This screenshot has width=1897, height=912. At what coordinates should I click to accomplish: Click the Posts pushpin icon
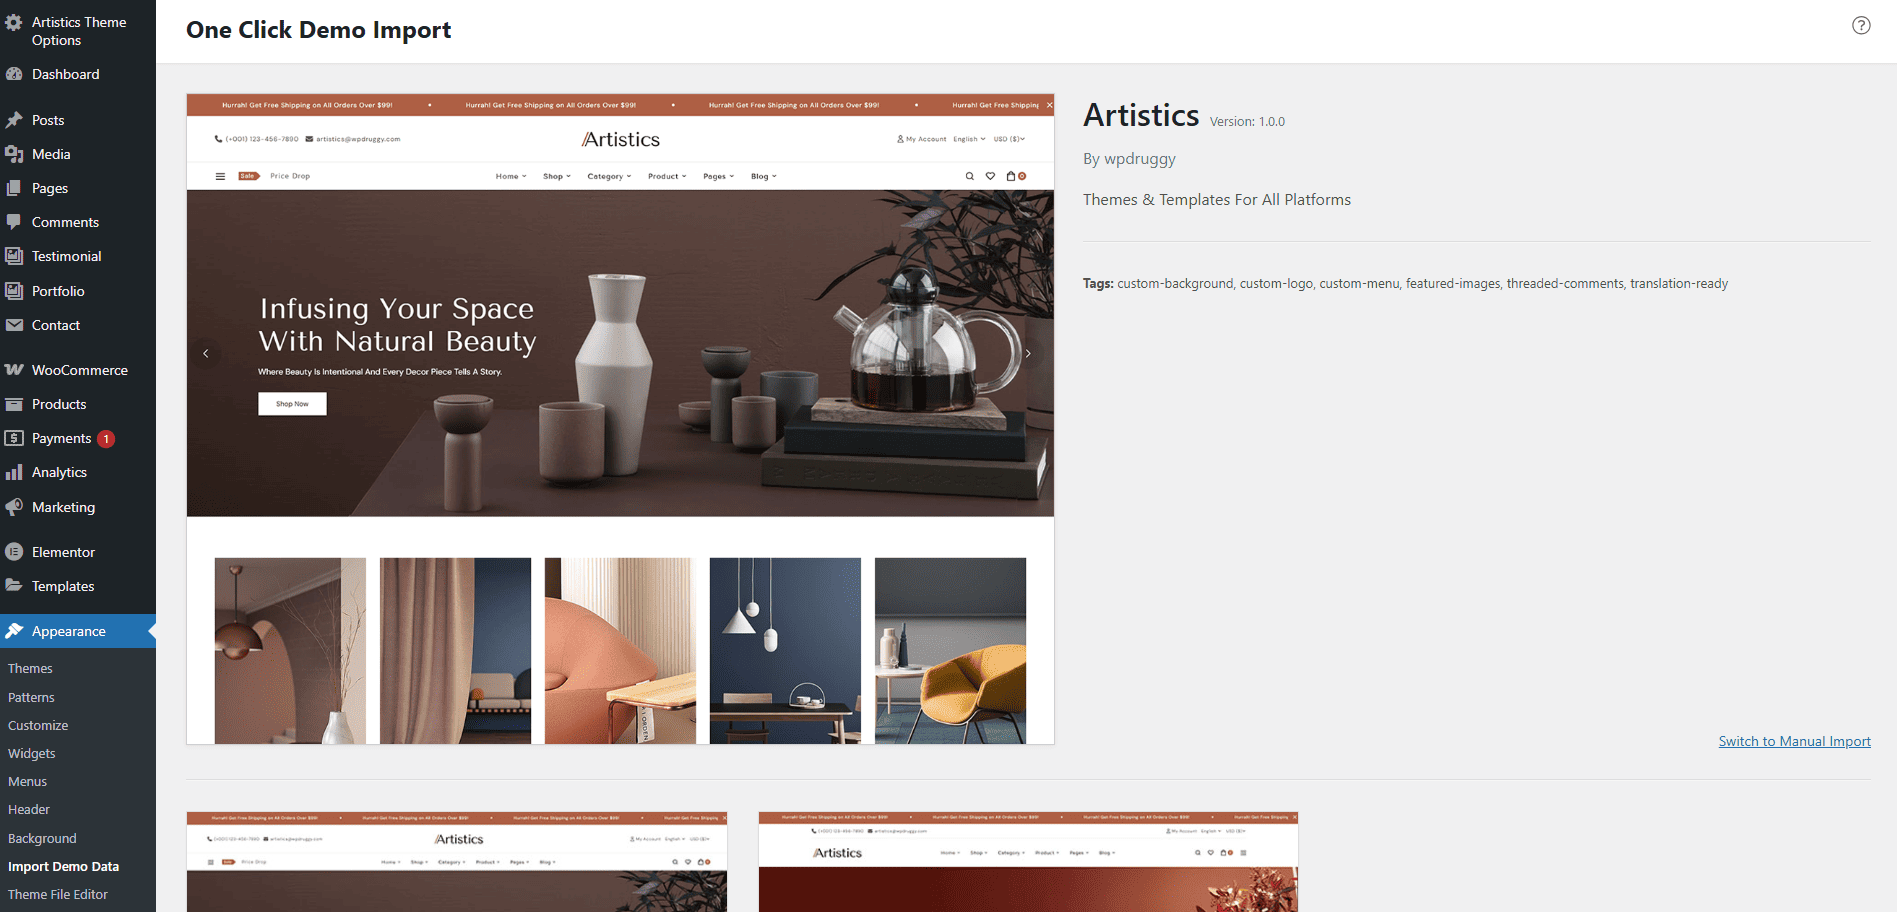pos(14,120)
